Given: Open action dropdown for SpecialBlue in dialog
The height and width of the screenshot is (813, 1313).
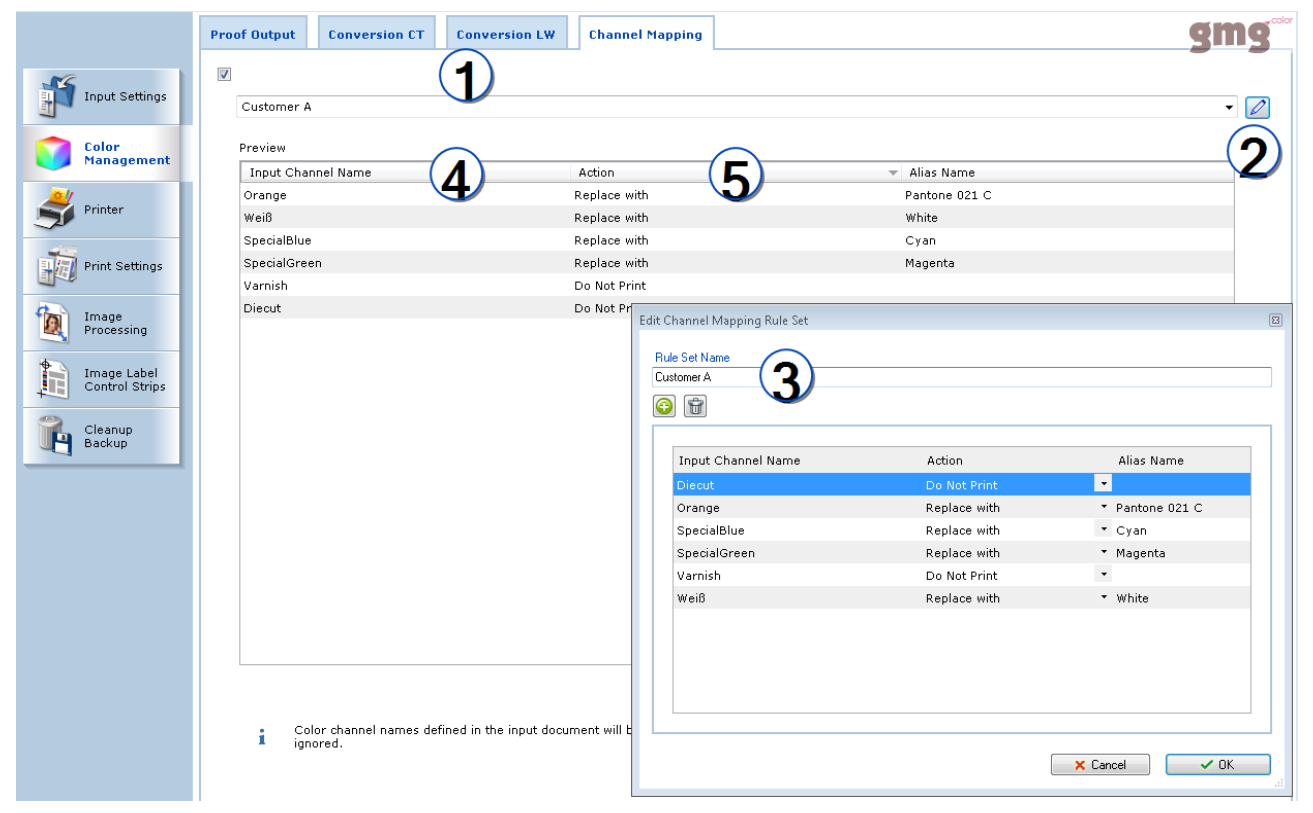Looking at the screenshot, I should pyautogui.click(x=1103, y=530).
